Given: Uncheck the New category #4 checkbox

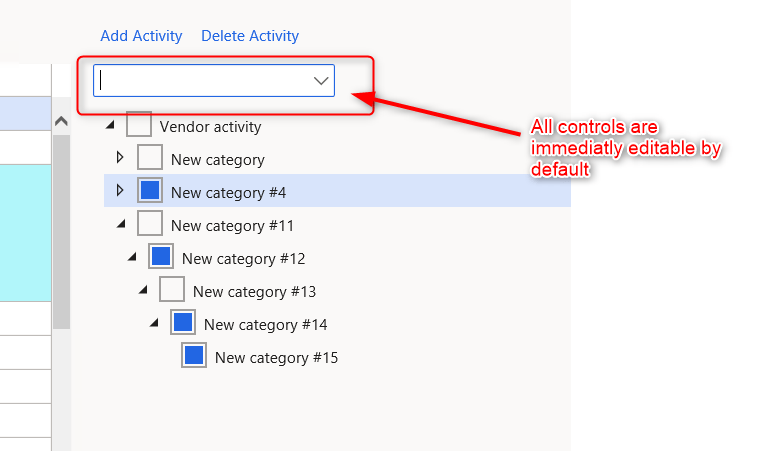Looking at the screenshot, I should 150,191.
